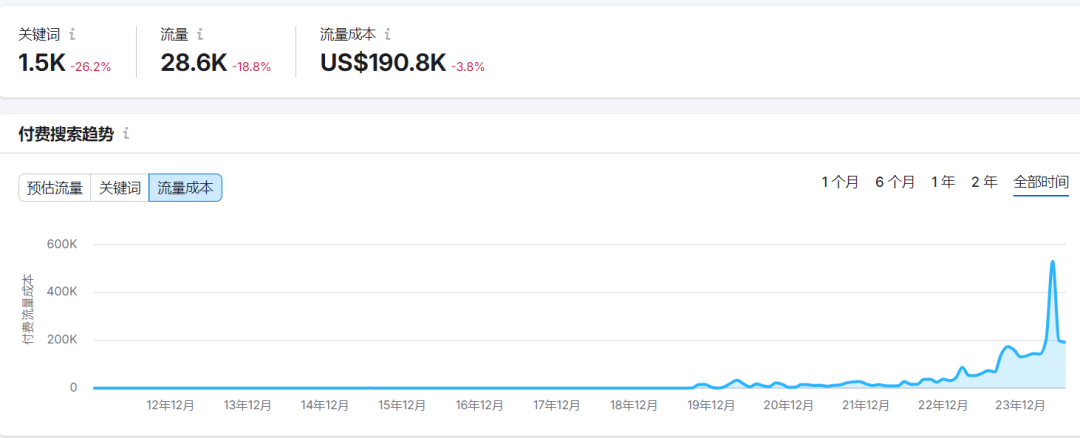This screenshot has height=438, width=1080.
Task: Click the 14年12月 x-axis label
Action: tap(325, 406)
